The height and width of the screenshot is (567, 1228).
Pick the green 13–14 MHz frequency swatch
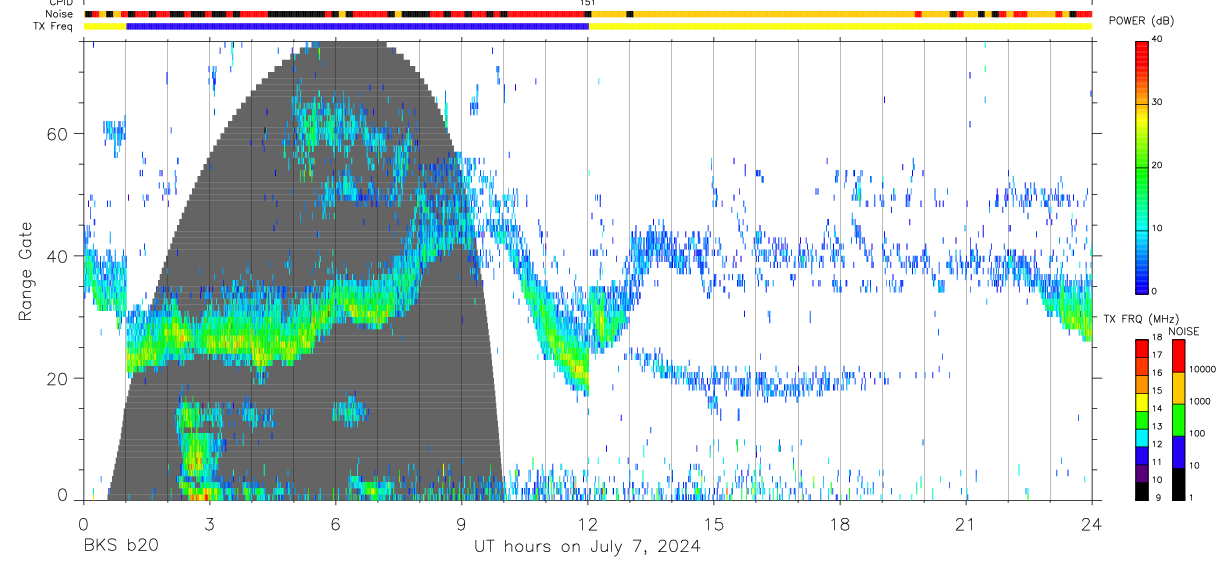tap(1142, 420)
